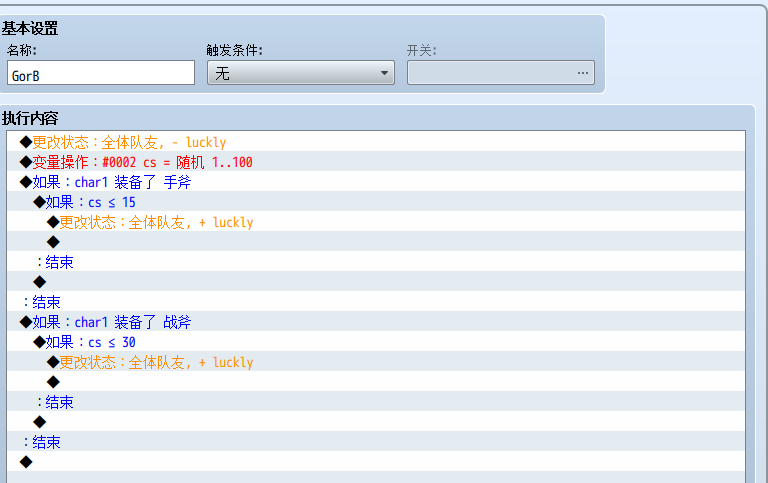Screen dimensions: 768x483
Task: Select the line 如果：char1 装备了 手斧
Action: [376, 182]
